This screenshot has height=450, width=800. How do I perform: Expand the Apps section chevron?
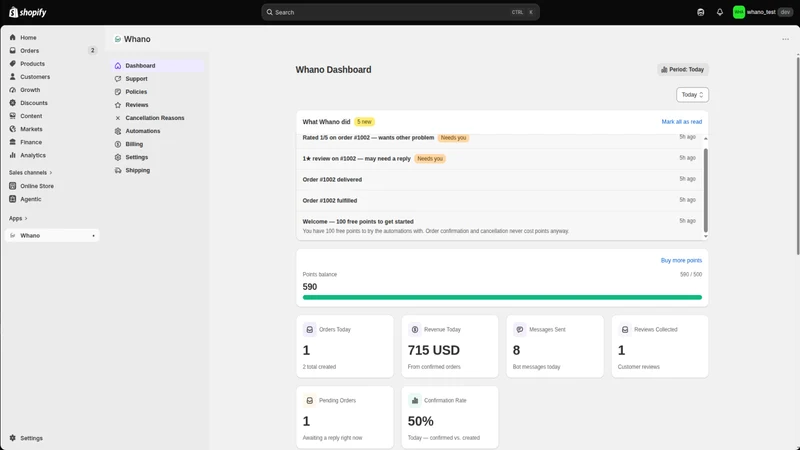26,218
